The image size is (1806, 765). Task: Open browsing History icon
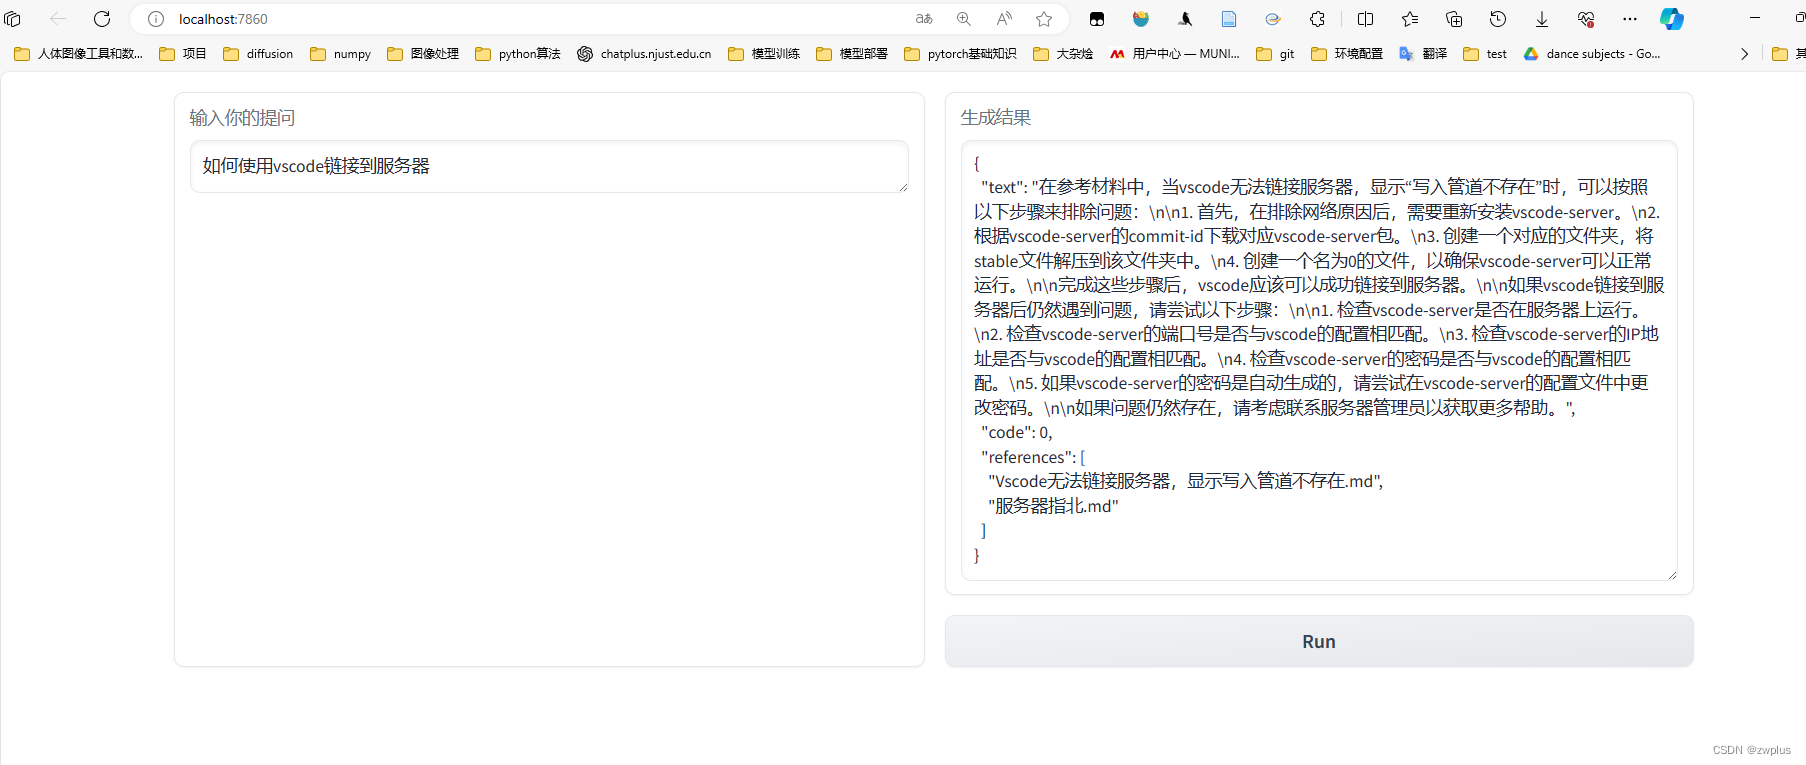click(1498, 19)
